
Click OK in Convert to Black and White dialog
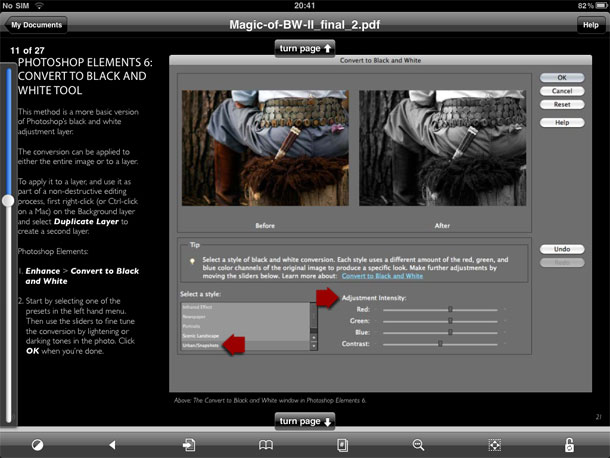(x=562, y=77)
